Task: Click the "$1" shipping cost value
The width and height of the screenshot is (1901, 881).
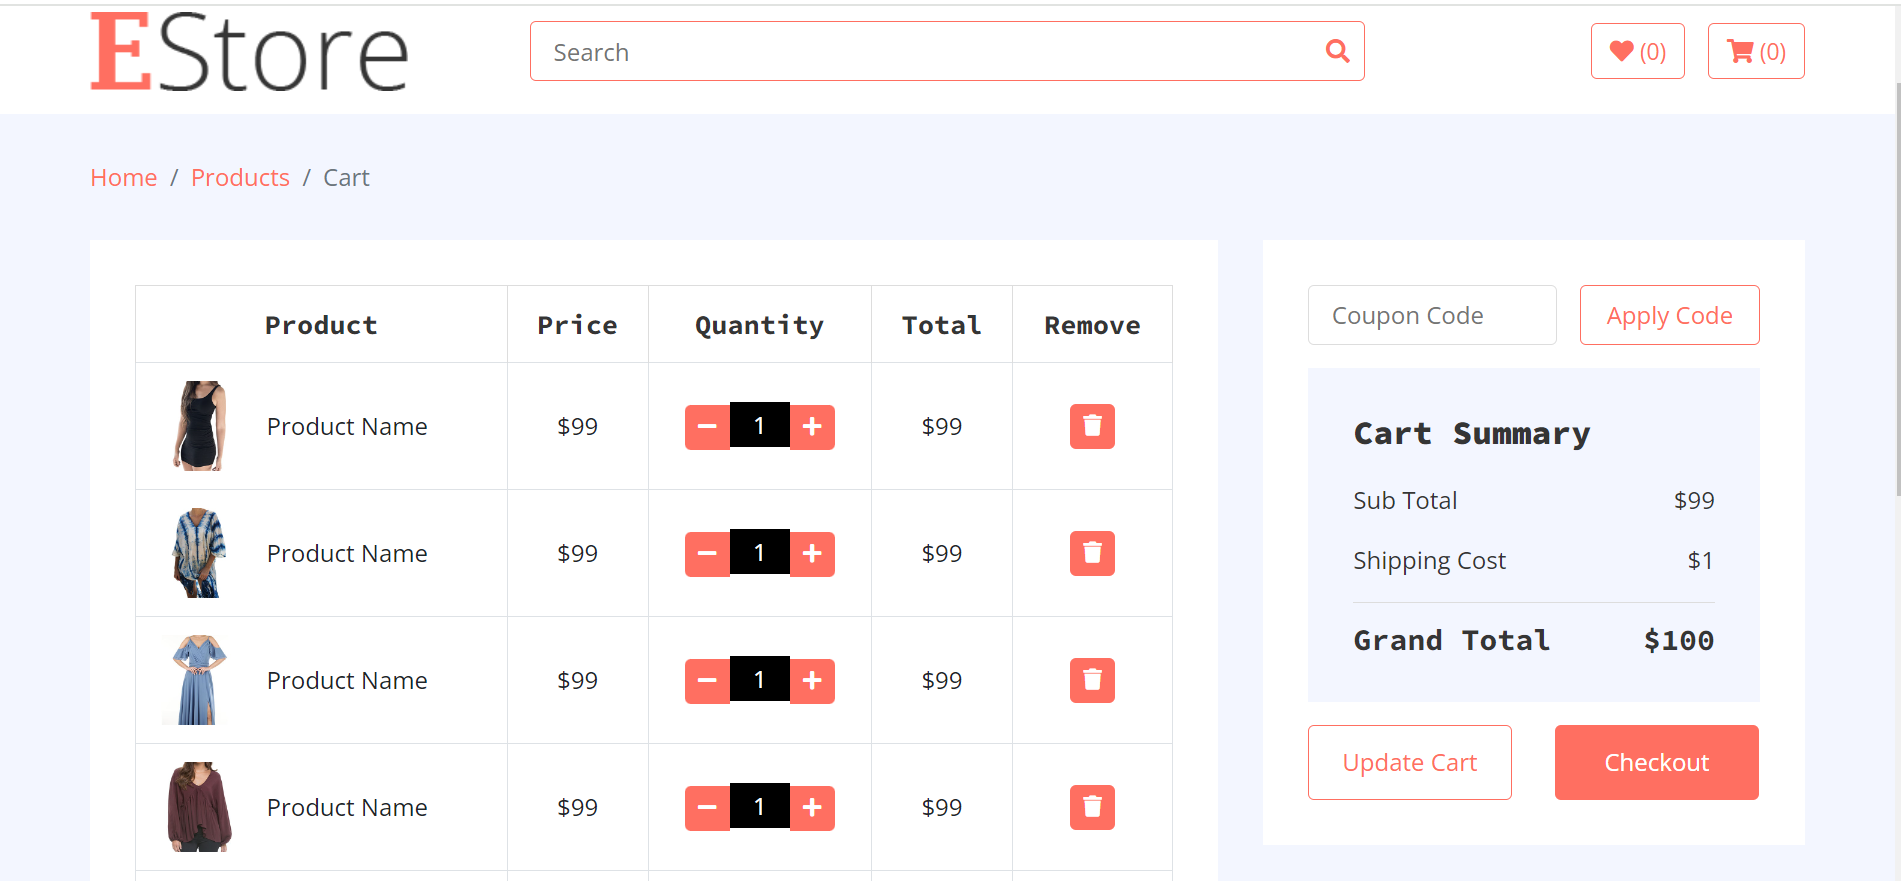Action: click(1700, 560)
